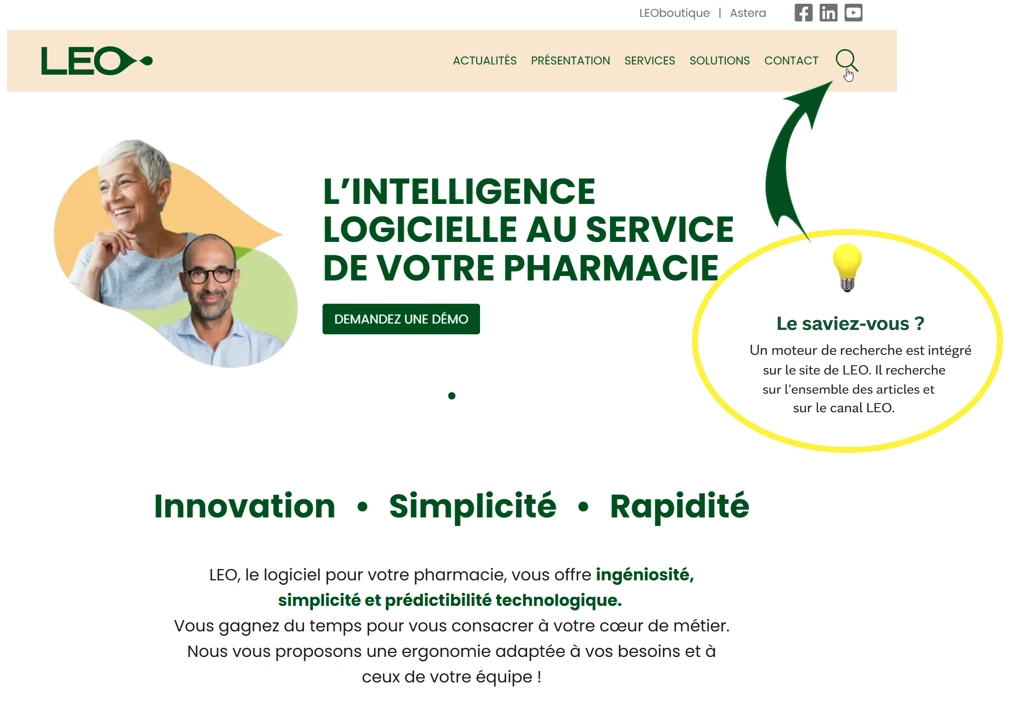Click the hero image of two people
Image resolution: width=1020 pixels, height=711 pixels.
(x=176, y=252)
